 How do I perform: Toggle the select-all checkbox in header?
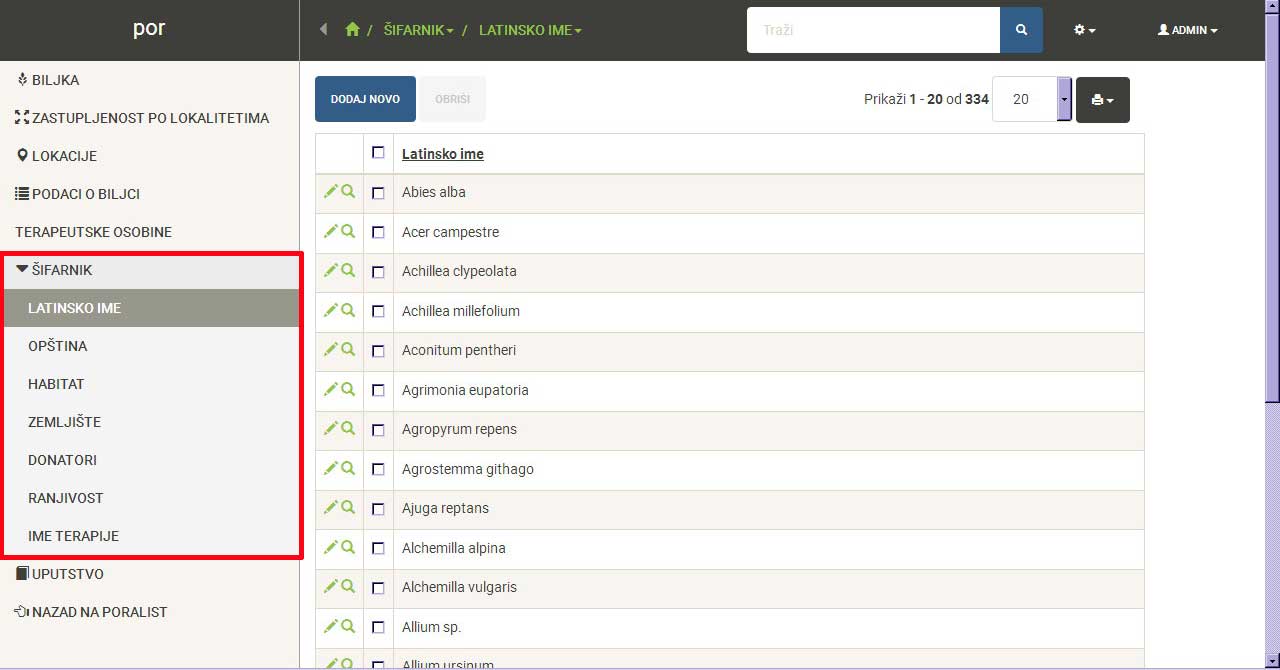(378, 153)
